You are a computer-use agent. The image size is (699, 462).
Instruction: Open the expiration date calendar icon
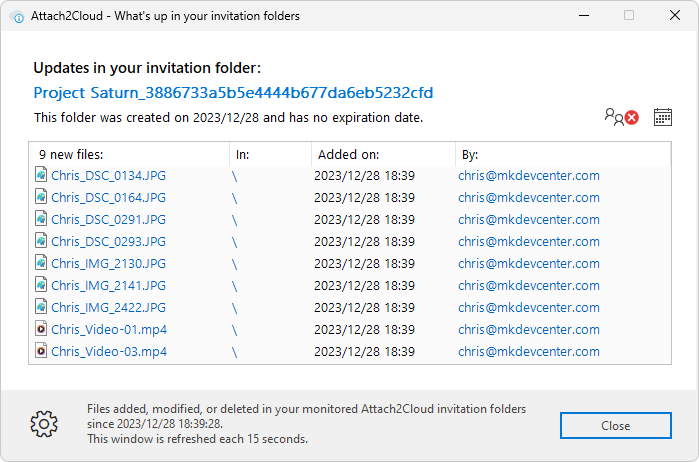(662, 117)
